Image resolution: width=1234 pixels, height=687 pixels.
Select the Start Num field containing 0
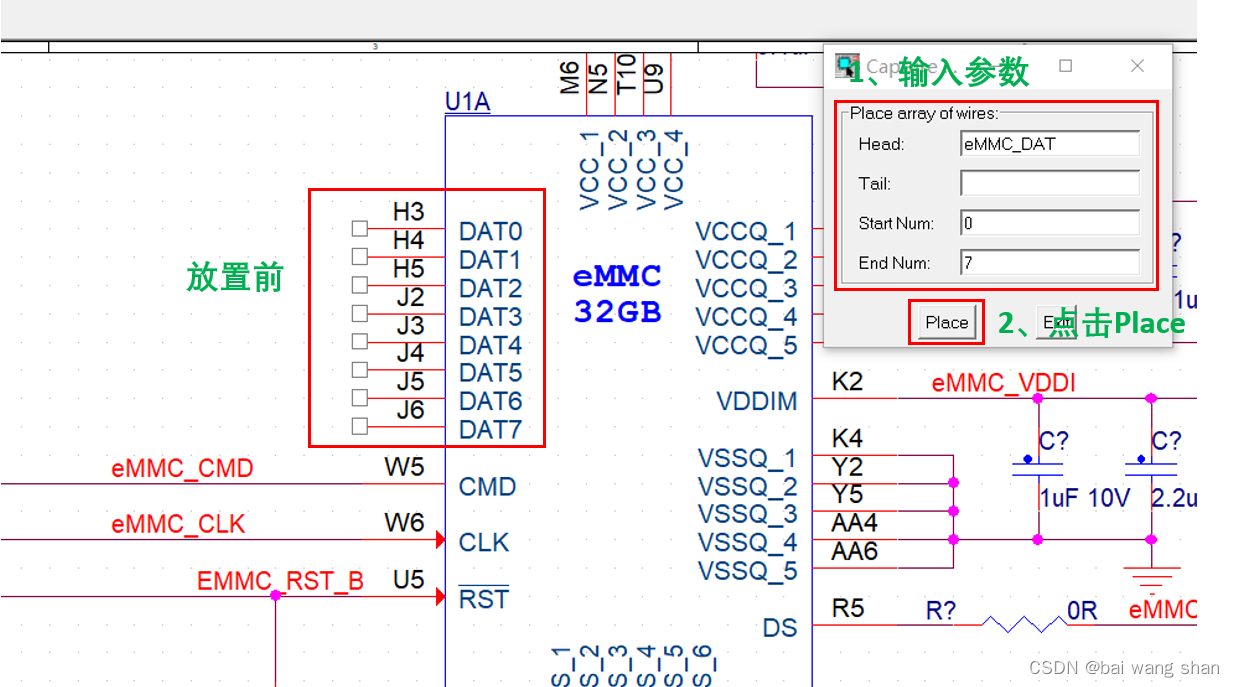coord(1049,222)
